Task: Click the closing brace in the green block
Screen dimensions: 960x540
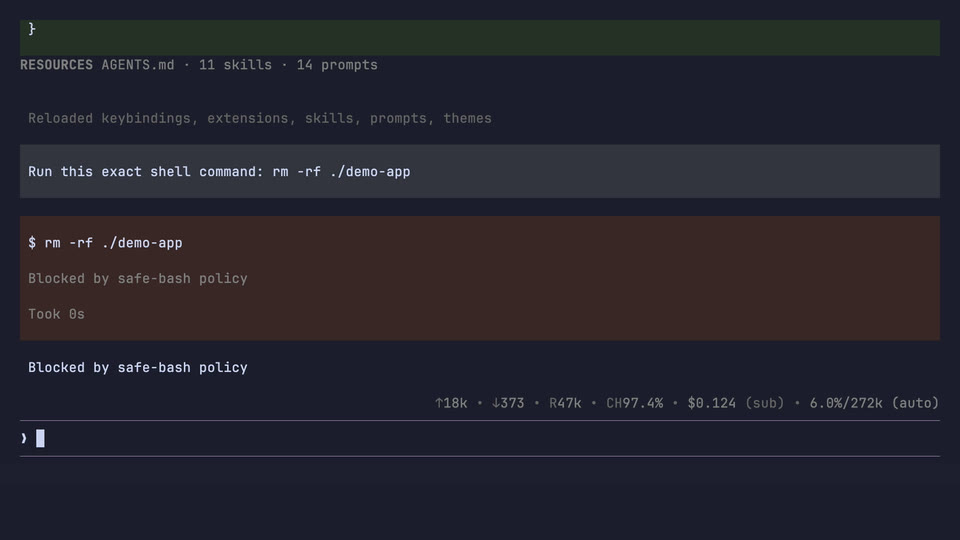Action: 32,29
